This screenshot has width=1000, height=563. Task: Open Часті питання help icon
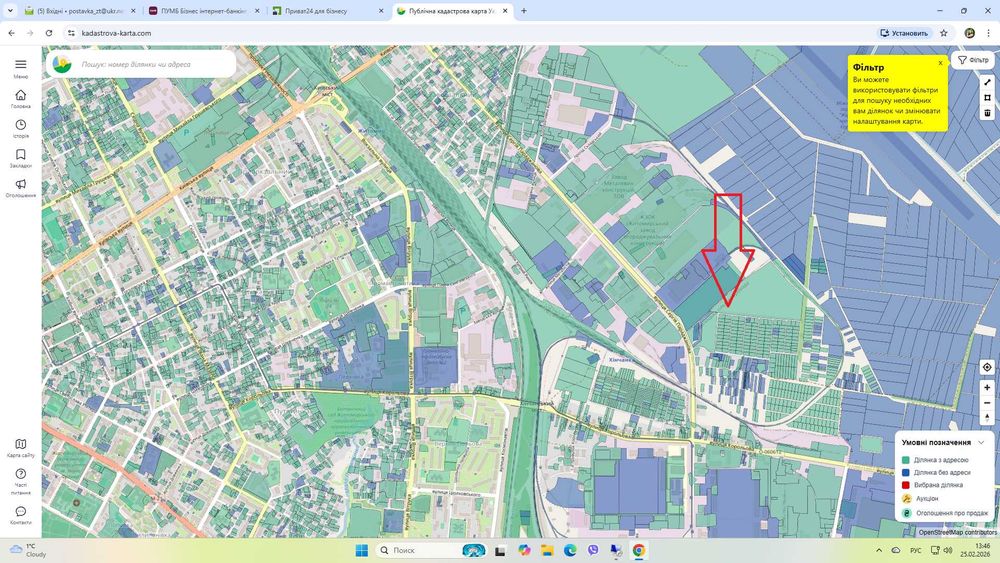(x=20, y=474)
